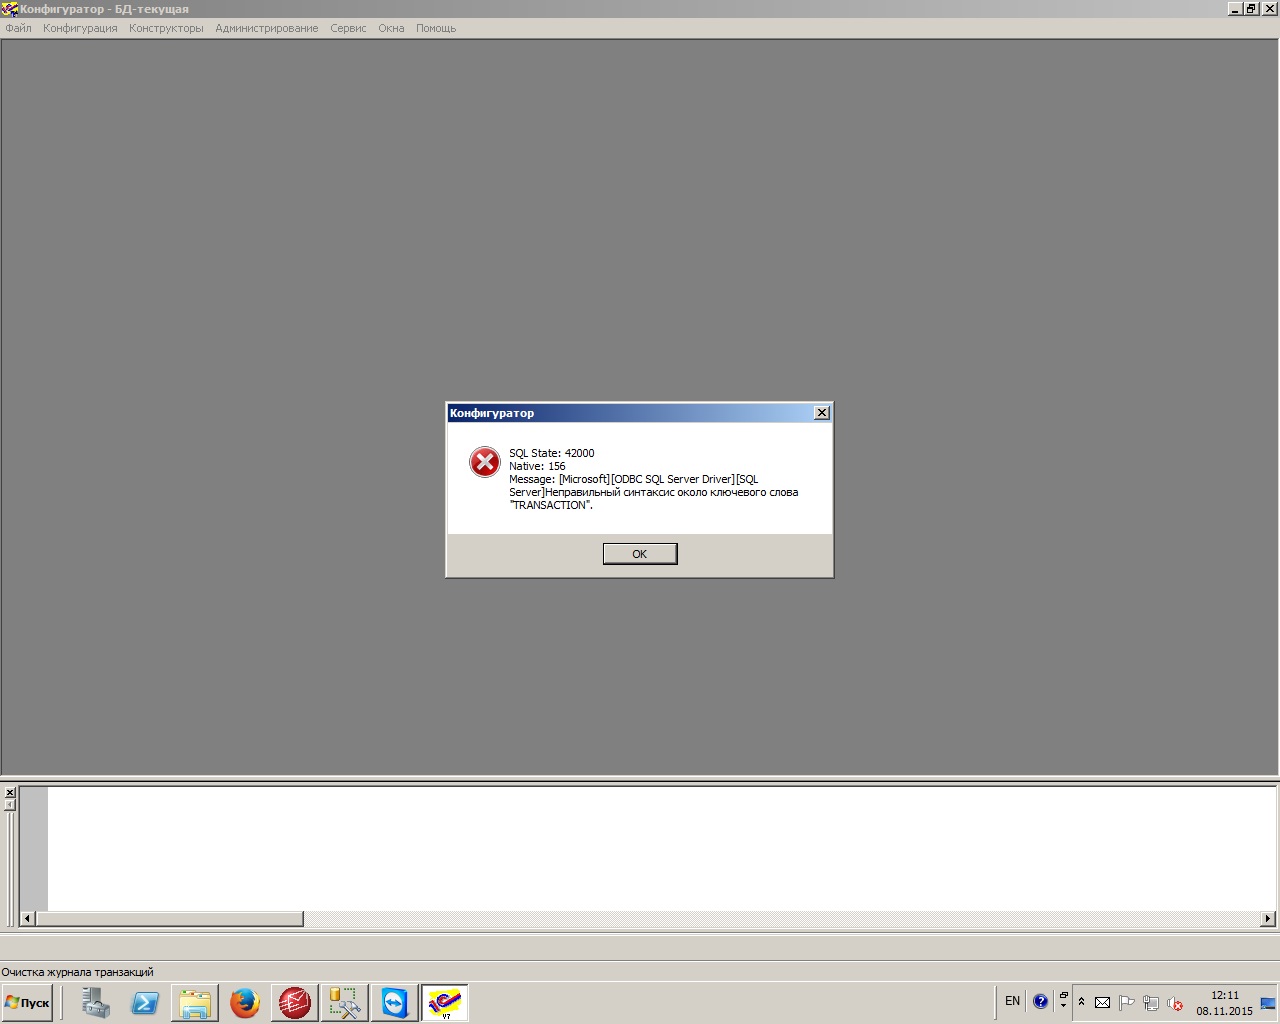Launch Windows PowerShell from the taskbar
The width and height of the screenshot is (1280, 1024).
145,1003
